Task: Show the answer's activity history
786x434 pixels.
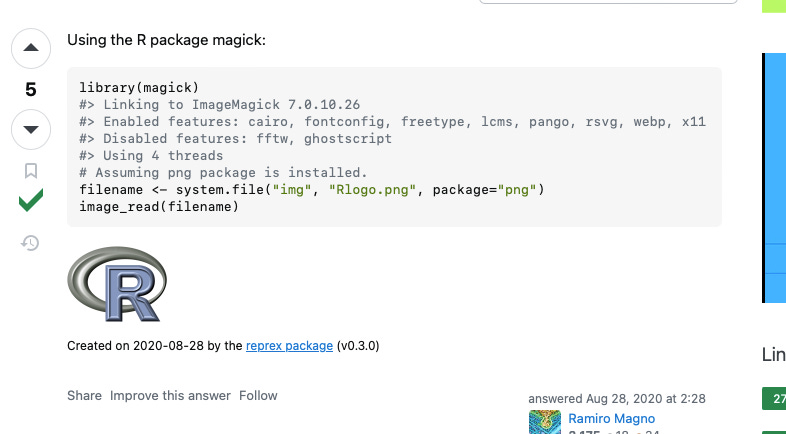Action: 30,242
